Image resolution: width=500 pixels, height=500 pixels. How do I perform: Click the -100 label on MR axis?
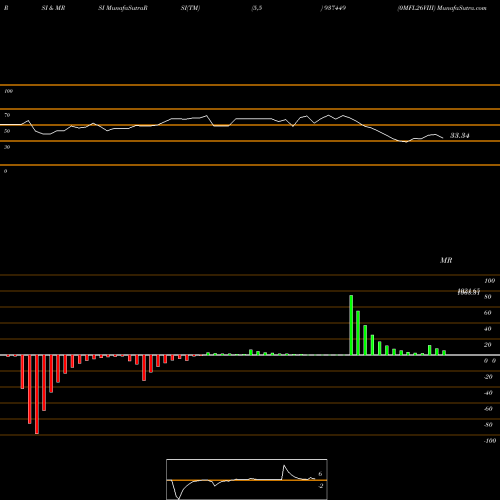(x=490, y=441)
